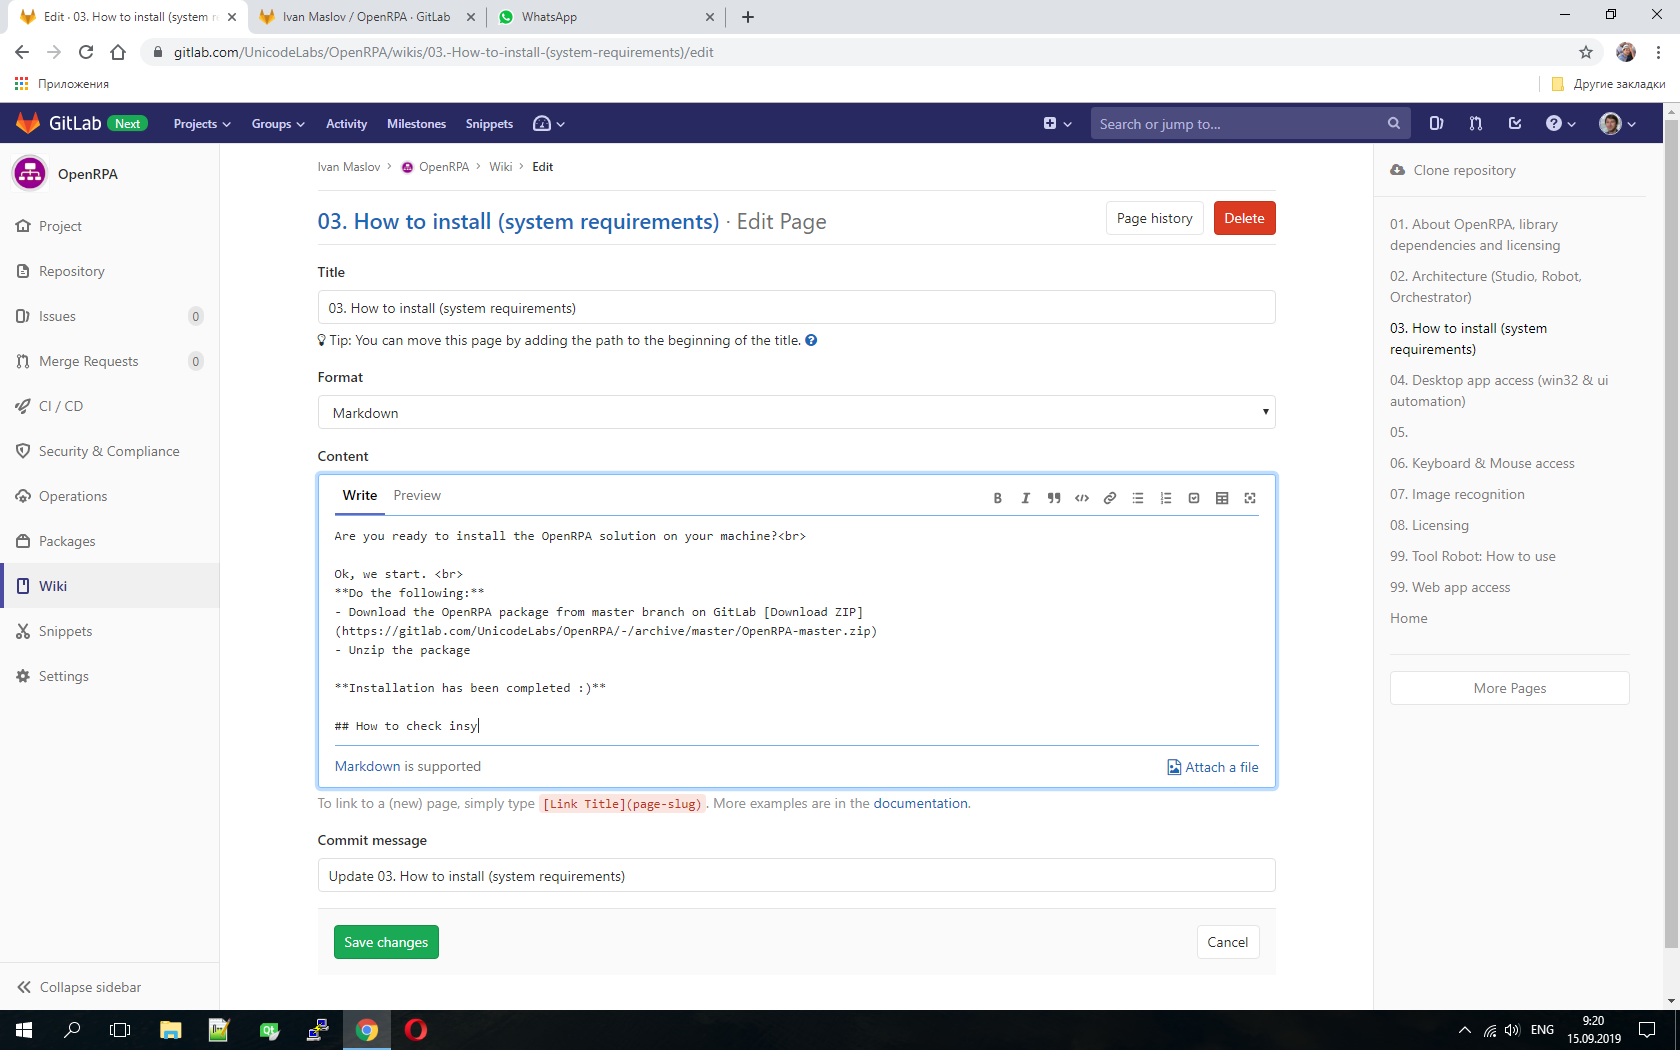The width and height of the screenshot is (1680, 1050).
Task: Click the GitLab fox logo
Action: [x=28, y=123]
